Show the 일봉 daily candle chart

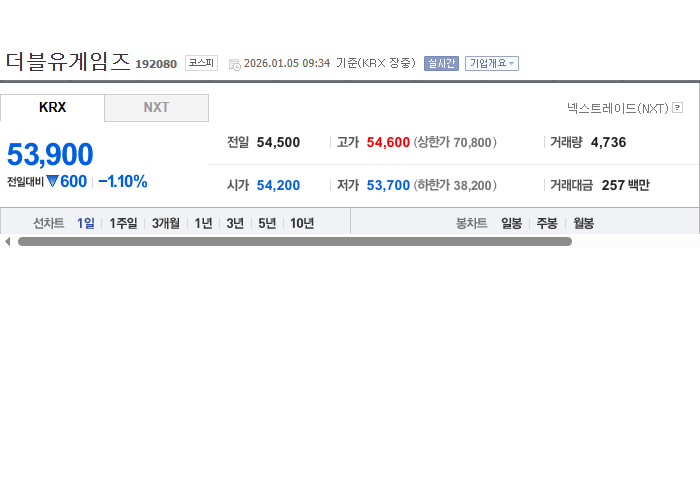point(511,223)
